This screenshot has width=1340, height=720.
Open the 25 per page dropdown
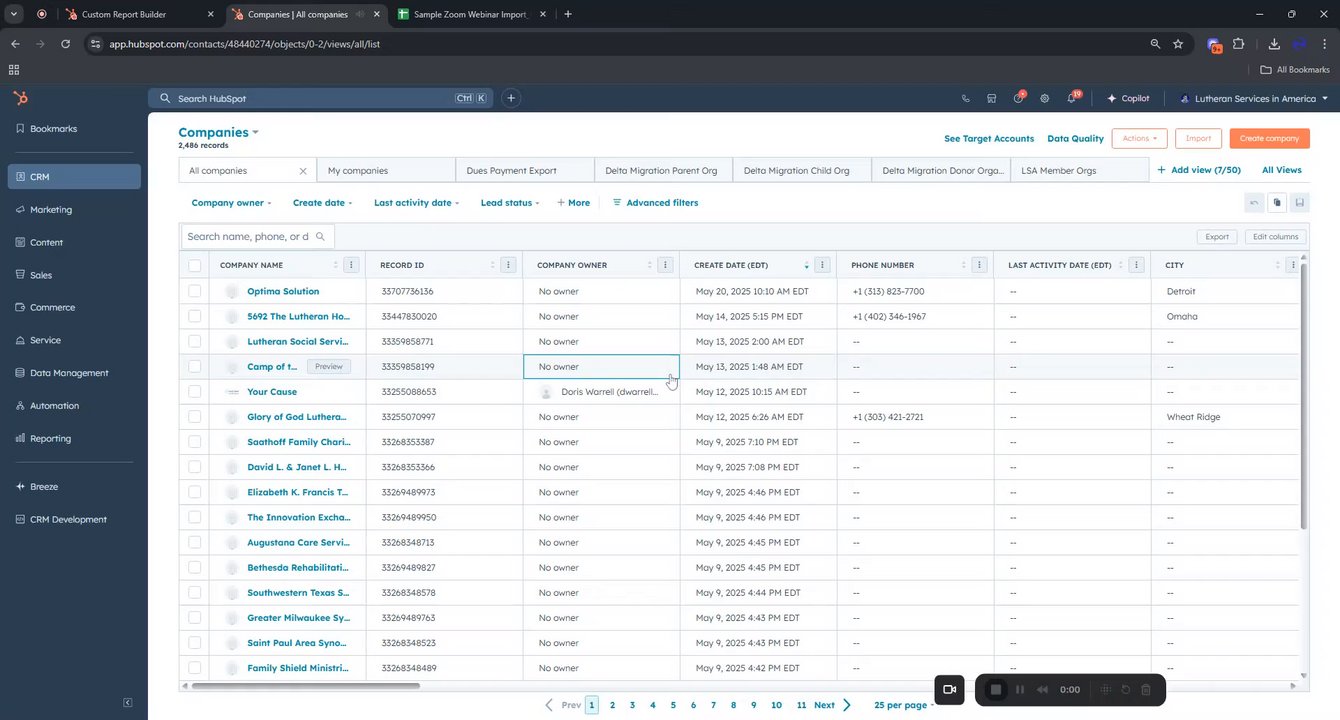(x=904, y=705)
